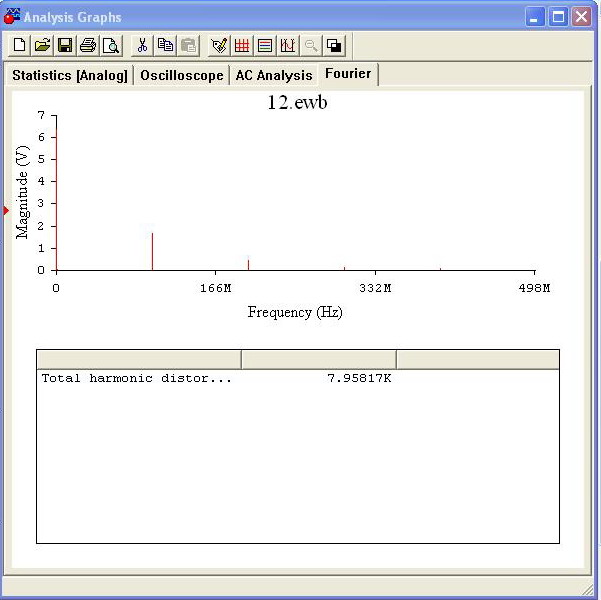Select the Fourier tab
This screenshot has height=600, width=601.
pyautogui.click(x=347, y=75)
